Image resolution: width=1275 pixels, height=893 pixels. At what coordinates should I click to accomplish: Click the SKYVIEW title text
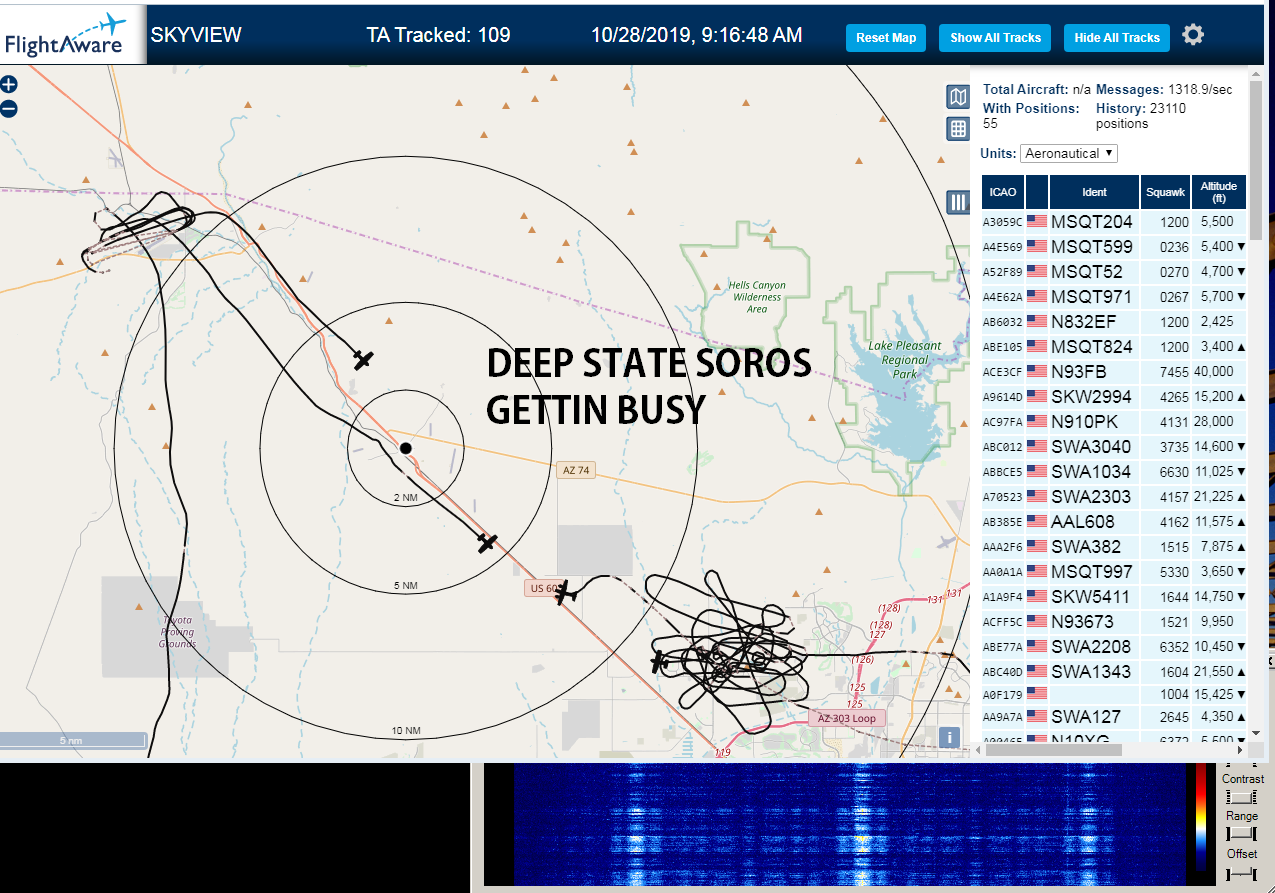[x=196, y=35]
